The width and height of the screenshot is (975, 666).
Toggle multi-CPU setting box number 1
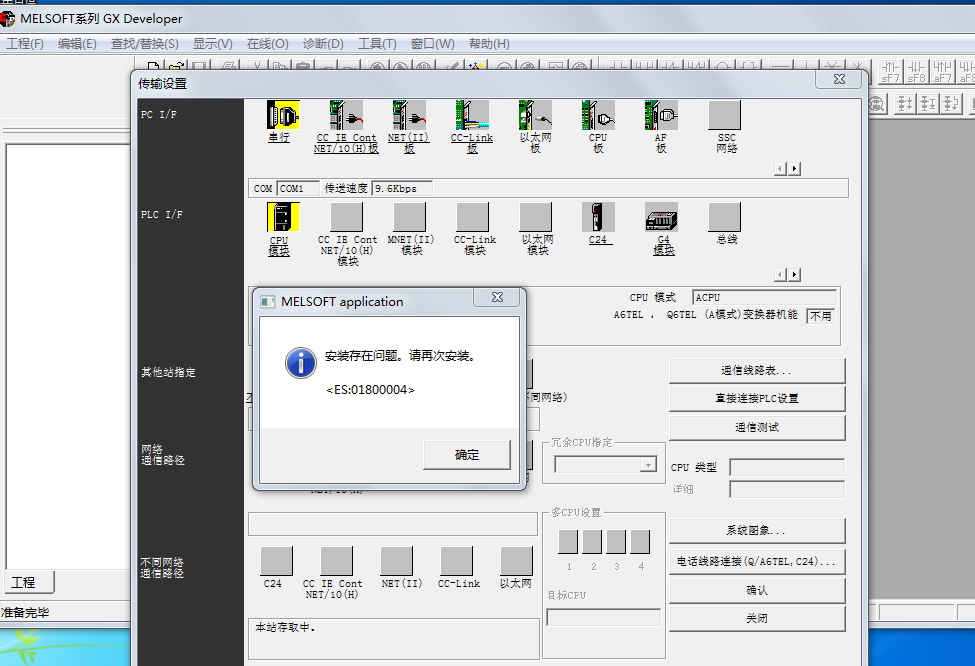569,542
